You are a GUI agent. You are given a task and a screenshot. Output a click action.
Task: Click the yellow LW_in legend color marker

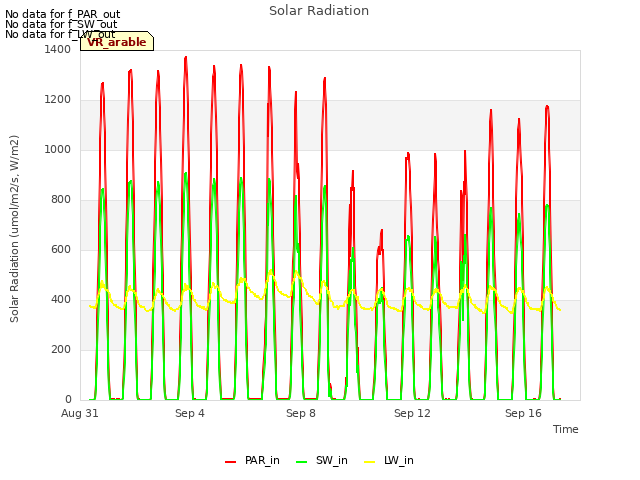tap(369, 462)
